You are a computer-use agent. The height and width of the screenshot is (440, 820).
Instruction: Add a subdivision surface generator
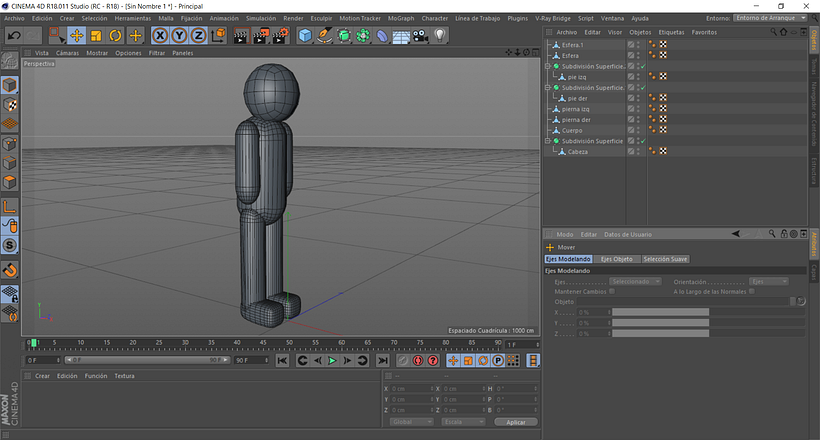click(344, 36)
